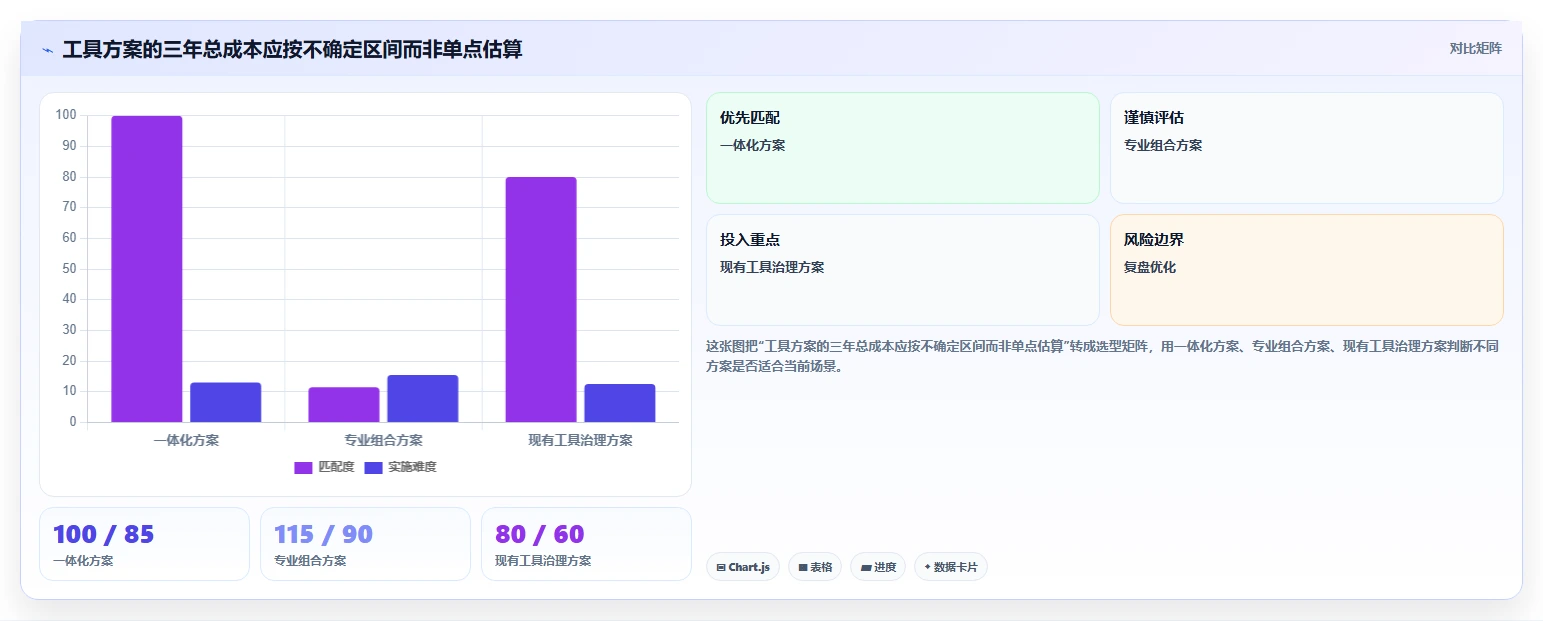This screenshot has height=621, width=1543.
Task: Click 专业组合方案 text in 谨慎评估 card
Action: 1163,145
